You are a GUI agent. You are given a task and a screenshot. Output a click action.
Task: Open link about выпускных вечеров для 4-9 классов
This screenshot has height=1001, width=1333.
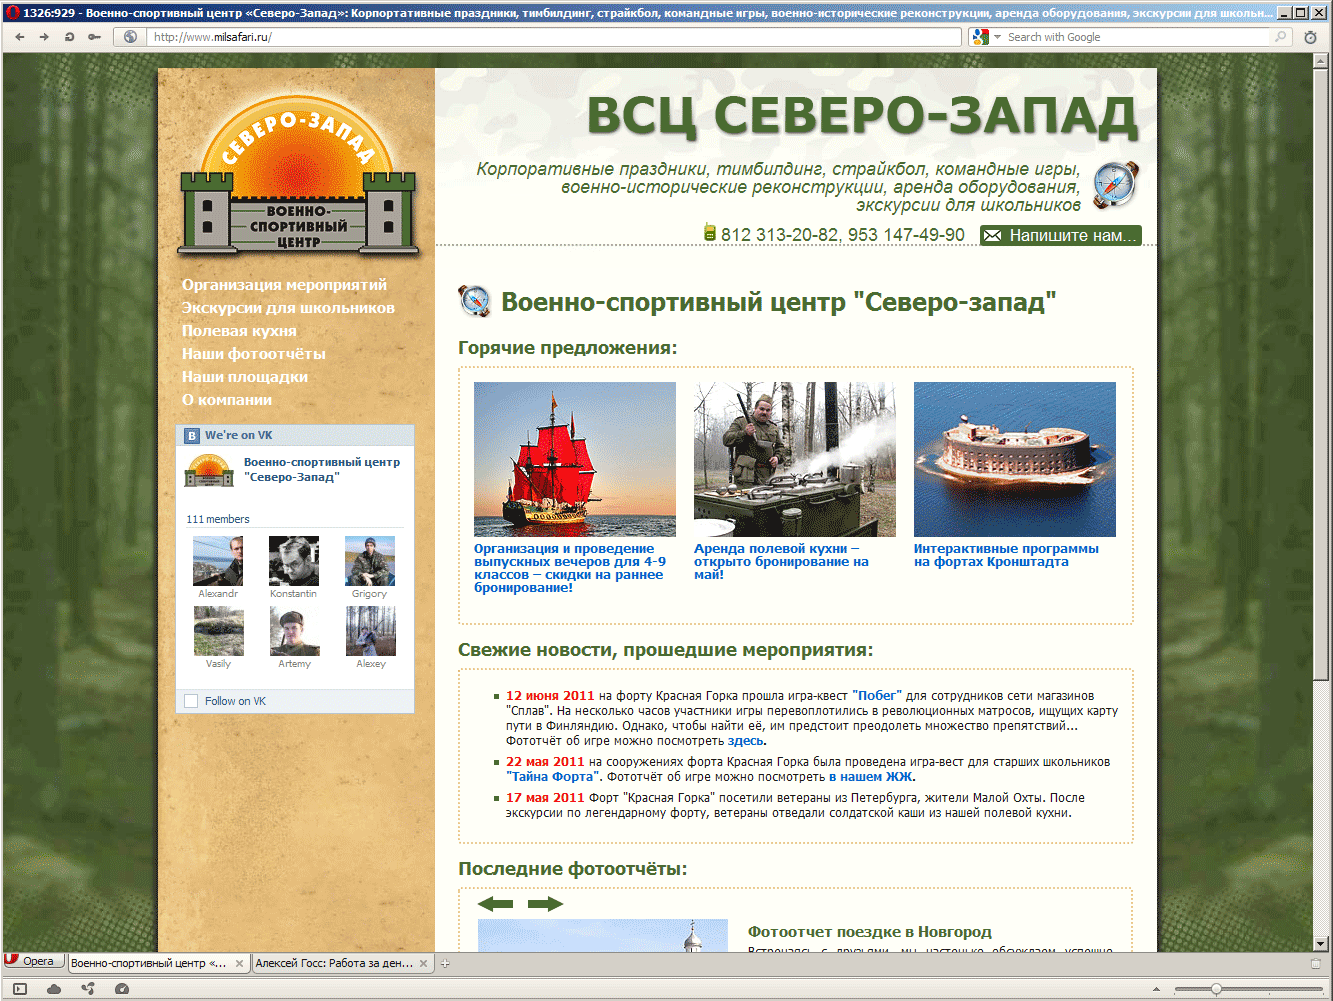click(x=570, y=568)
